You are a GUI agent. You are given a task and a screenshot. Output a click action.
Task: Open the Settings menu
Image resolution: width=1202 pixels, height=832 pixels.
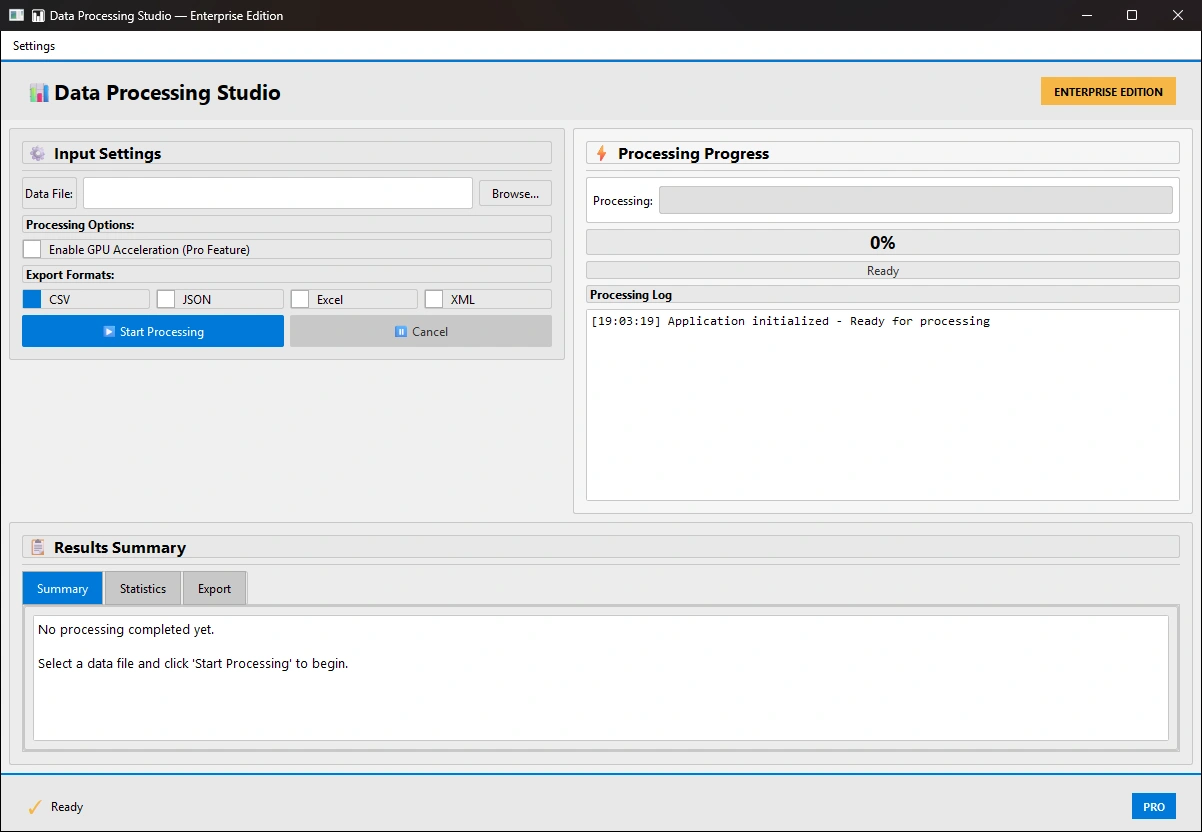tap(34, 46)
